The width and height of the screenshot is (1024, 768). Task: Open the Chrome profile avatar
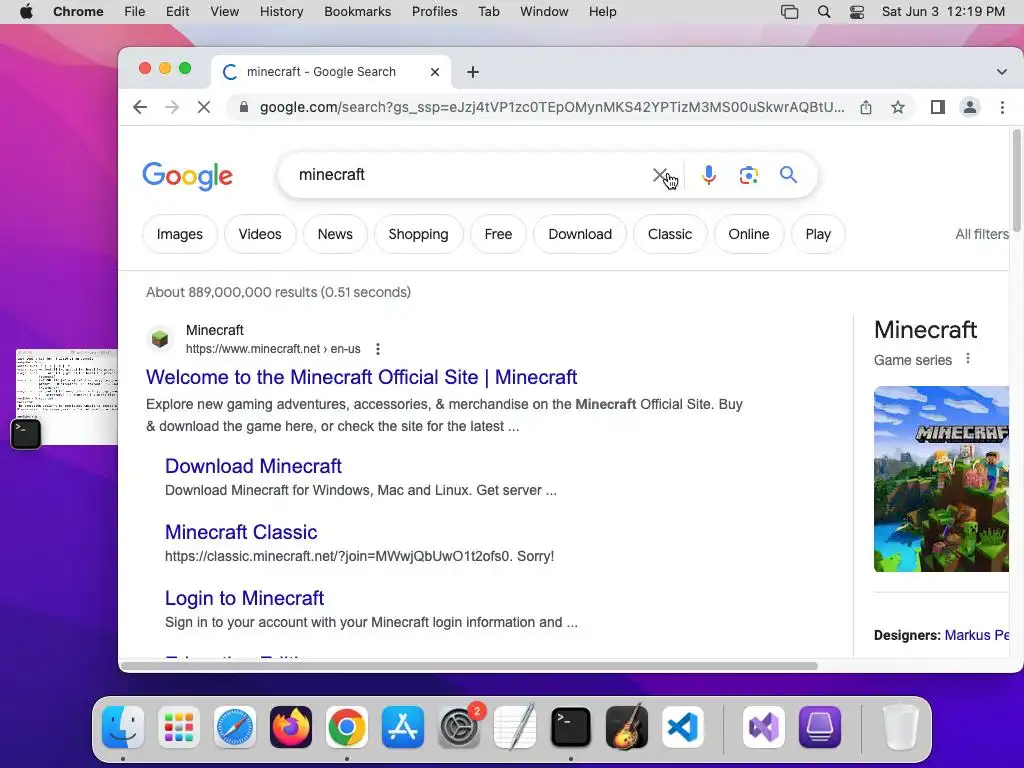[x=970, y=107]
